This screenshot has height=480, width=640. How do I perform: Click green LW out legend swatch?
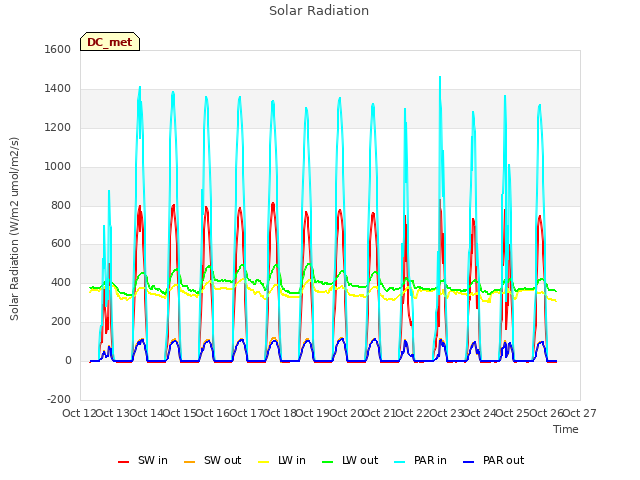pyautogui.click(x=327, y=462)
